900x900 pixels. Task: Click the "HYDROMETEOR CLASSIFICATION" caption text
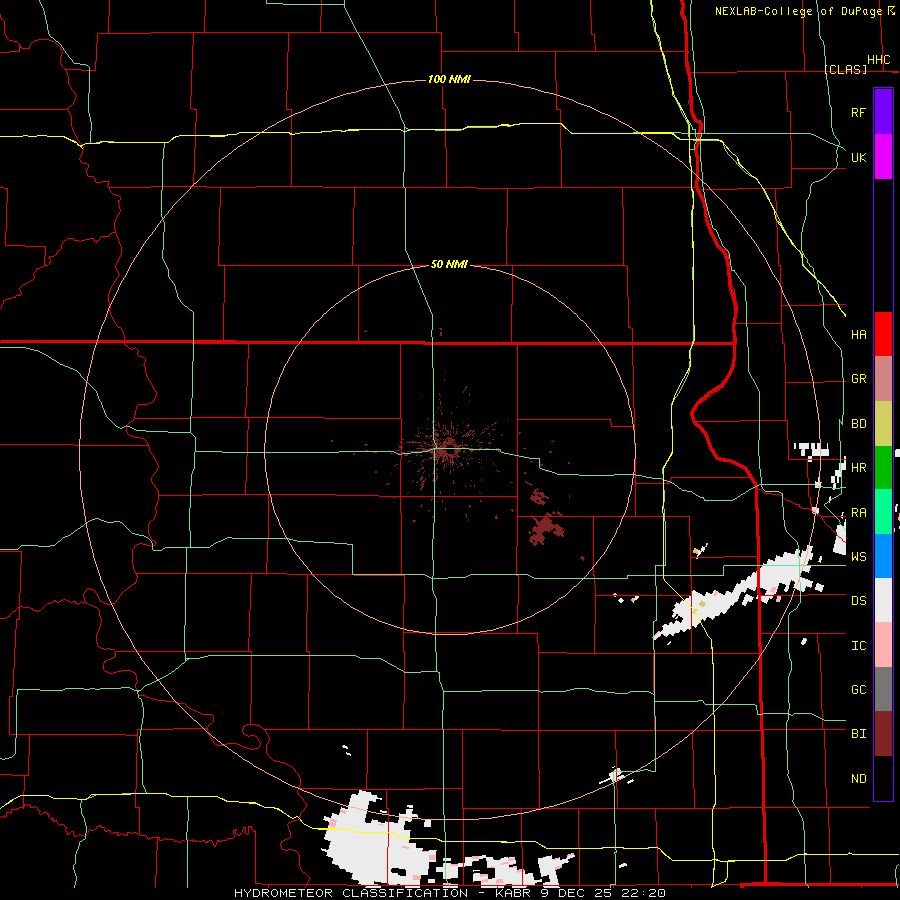click(351, 893)
